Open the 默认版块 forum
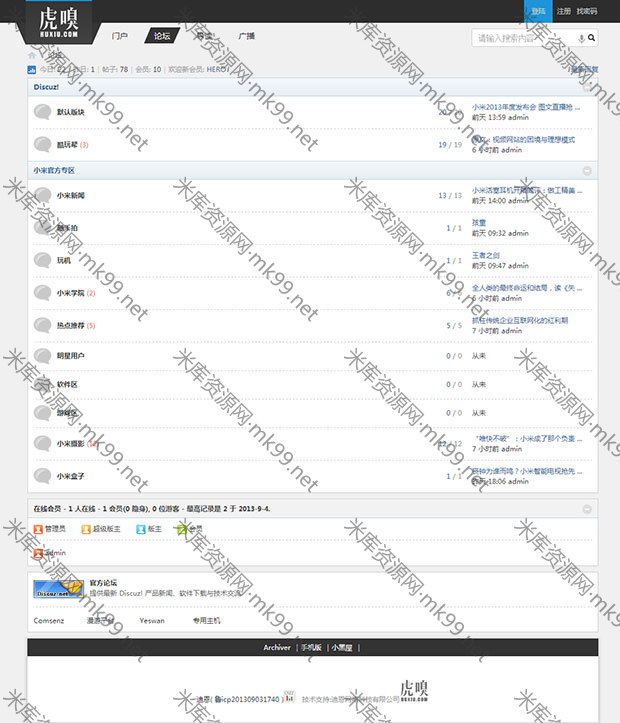This screenshot has width=620, height=723. tap(71, 112)
